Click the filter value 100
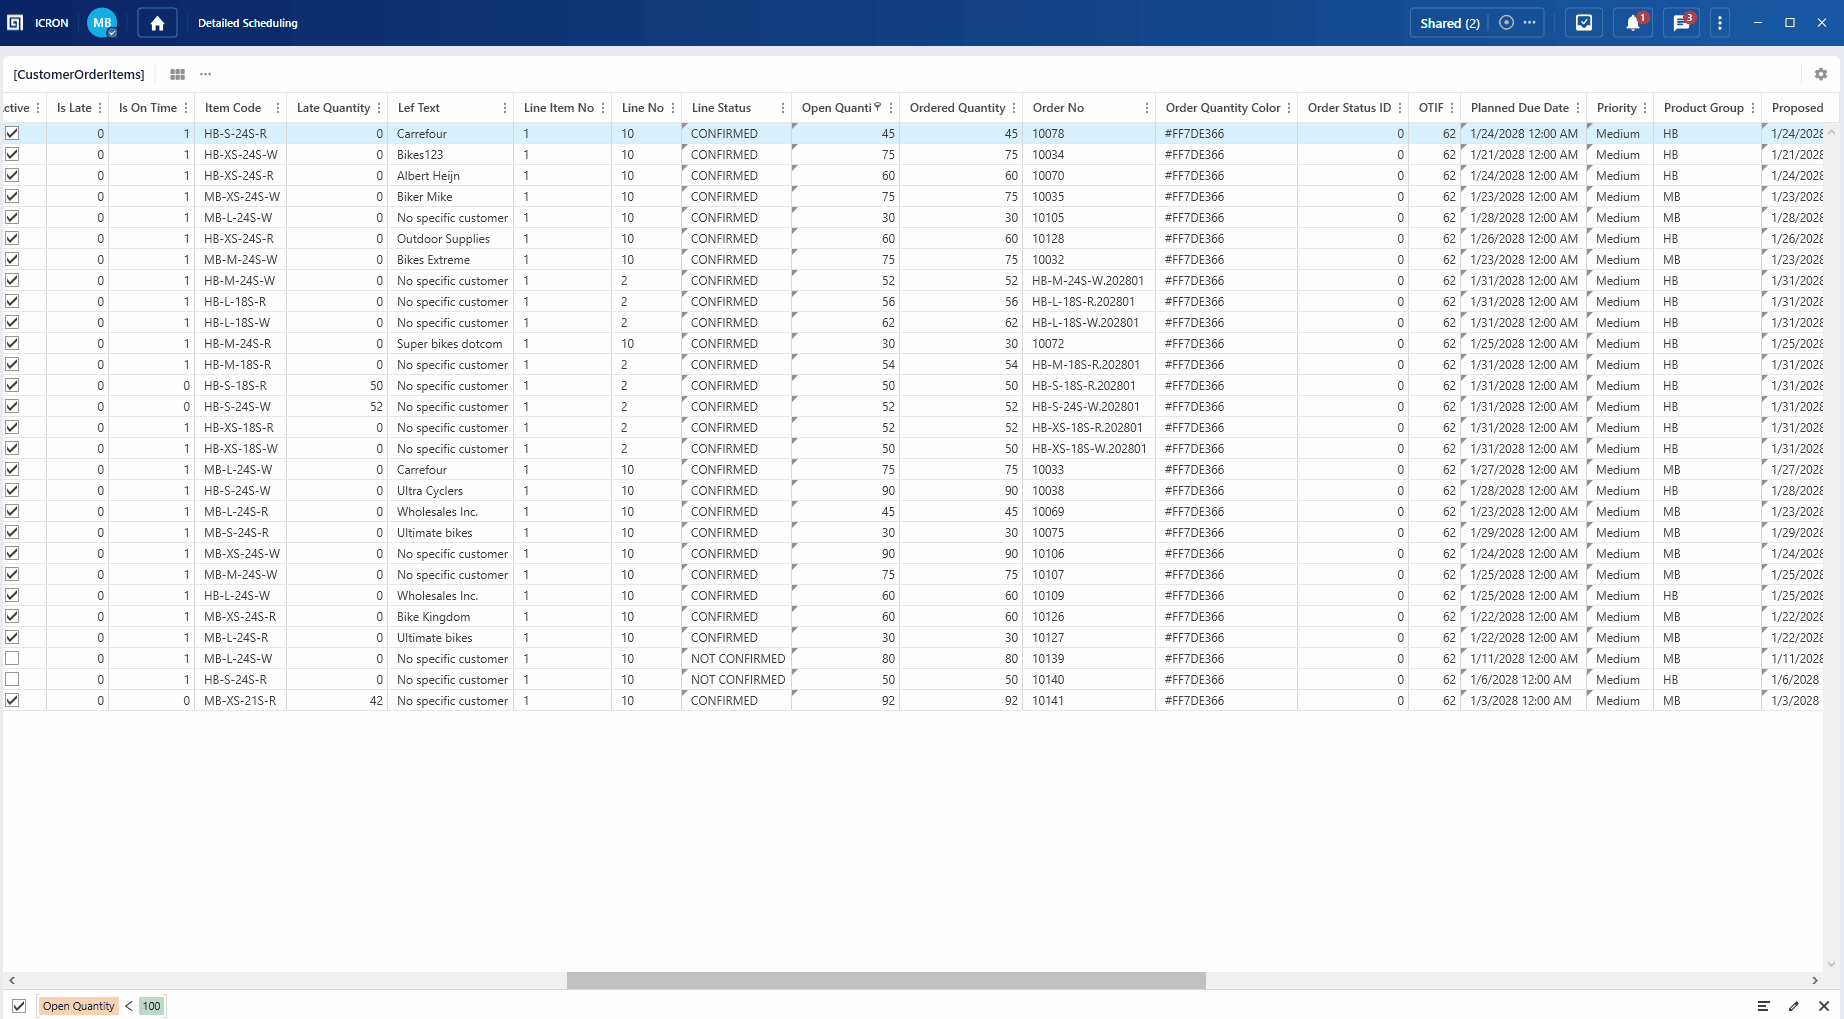Screen dimensions: 1844x1019 pyautogui.click(x=151, y=1006)
